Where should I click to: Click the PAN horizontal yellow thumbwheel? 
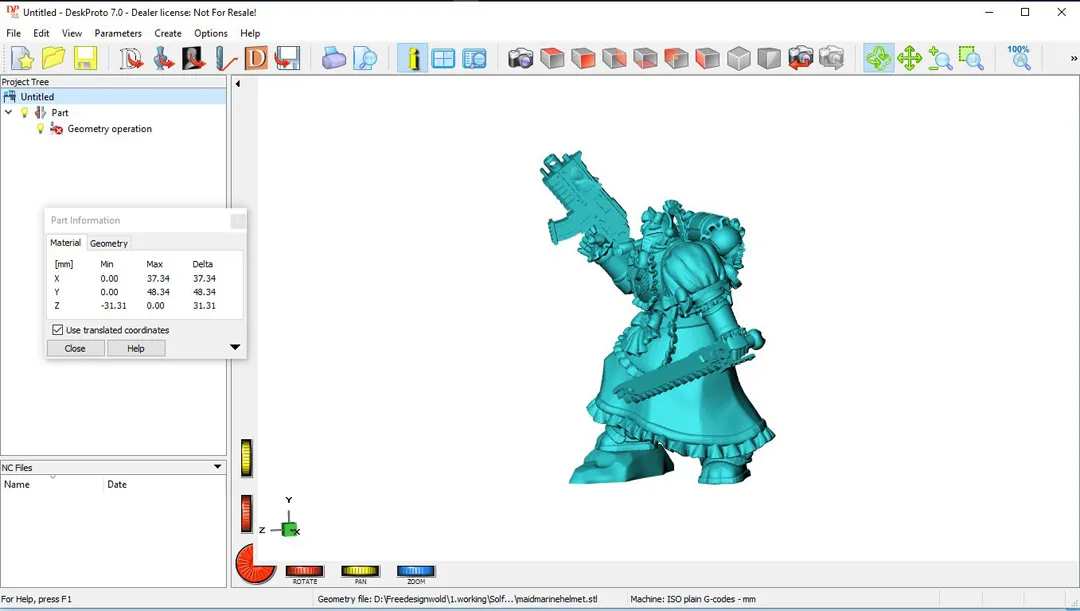tap(360, 570)
